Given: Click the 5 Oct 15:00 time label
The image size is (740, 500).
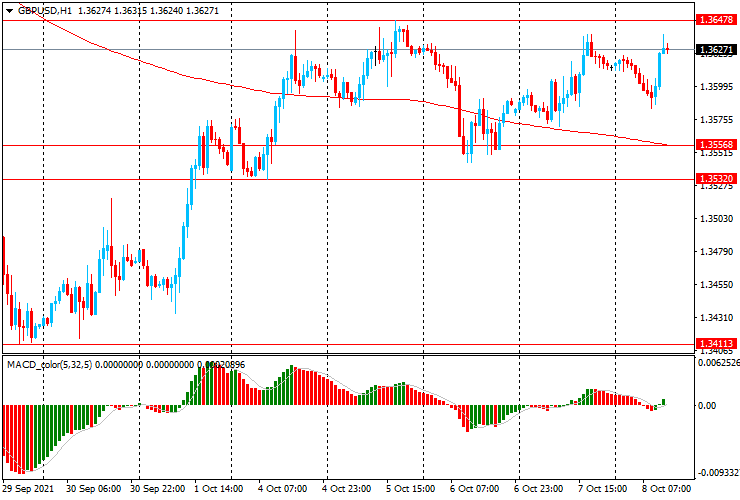Looking at the screenshot, I should 410,488.
